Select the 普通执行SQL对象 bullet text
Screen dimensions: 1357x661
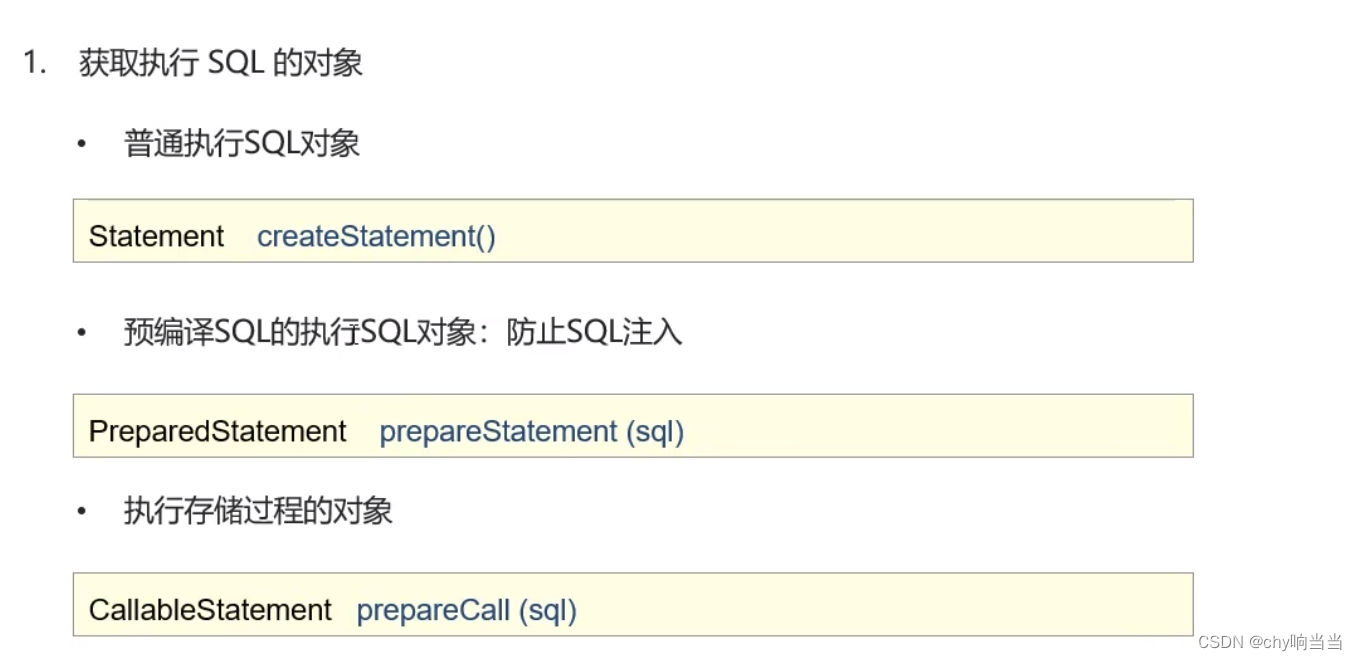coord(241,144)
